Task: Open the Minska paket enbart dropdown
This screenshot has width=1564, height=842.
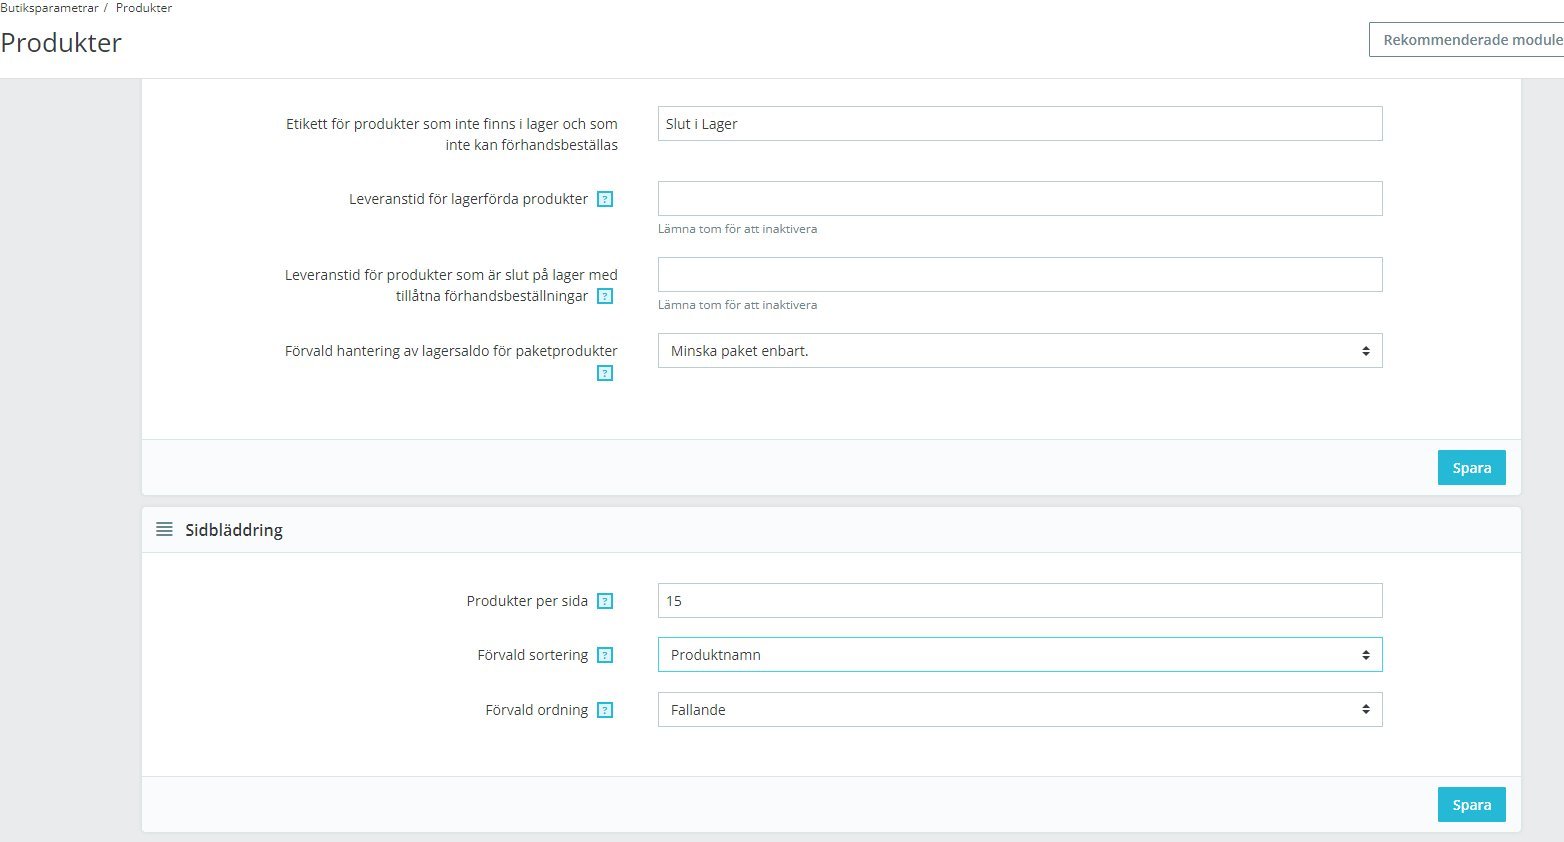Action: (1020, 351)
